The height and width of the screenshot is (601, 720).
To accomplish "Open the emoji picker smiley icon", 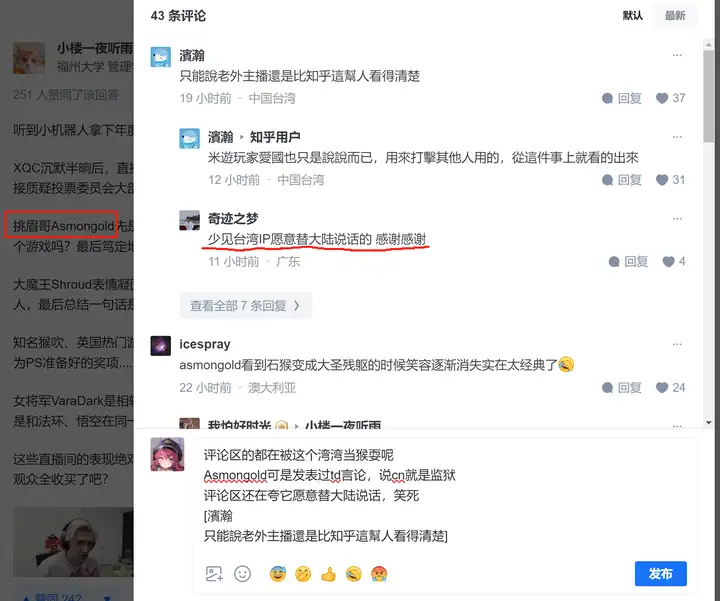I will coord(242,574).
